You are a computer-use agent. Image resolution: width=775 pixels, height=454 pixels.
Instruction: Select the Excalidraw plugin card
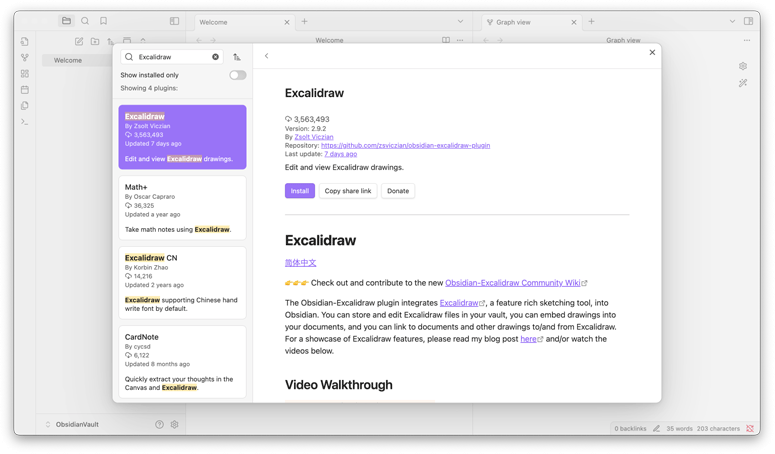182,137
